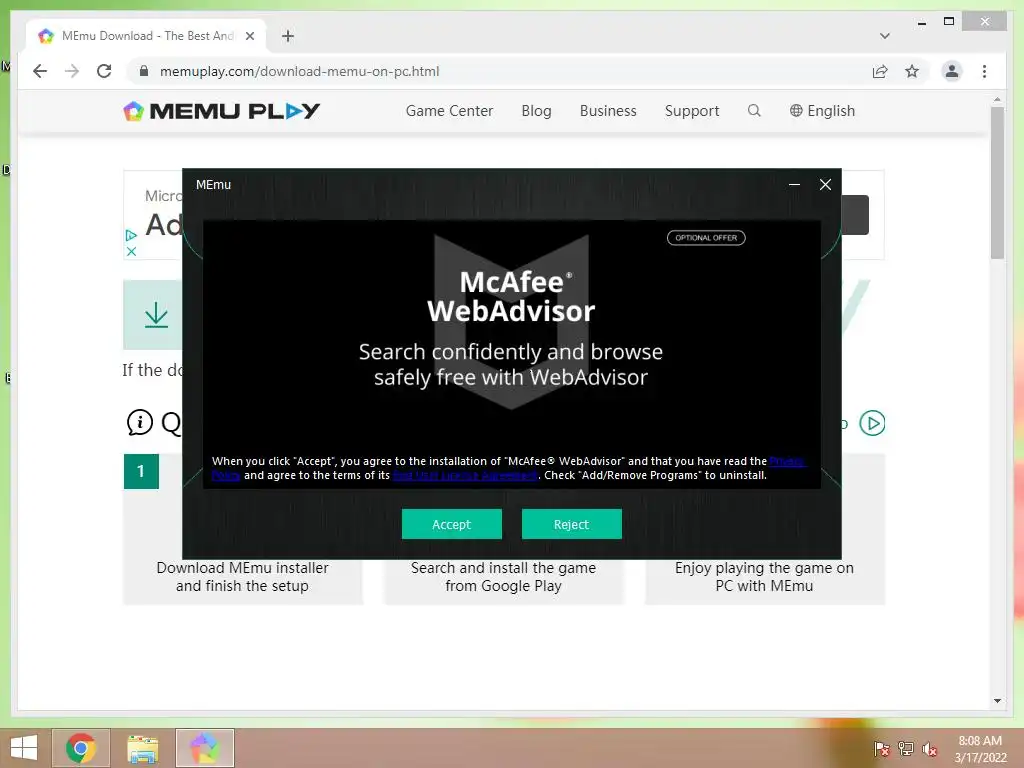The width and height of the screenshot is (1024, 768).
Task: Click 'Enjoy playing the game on PC' text
Action: [x=764, y=577]
